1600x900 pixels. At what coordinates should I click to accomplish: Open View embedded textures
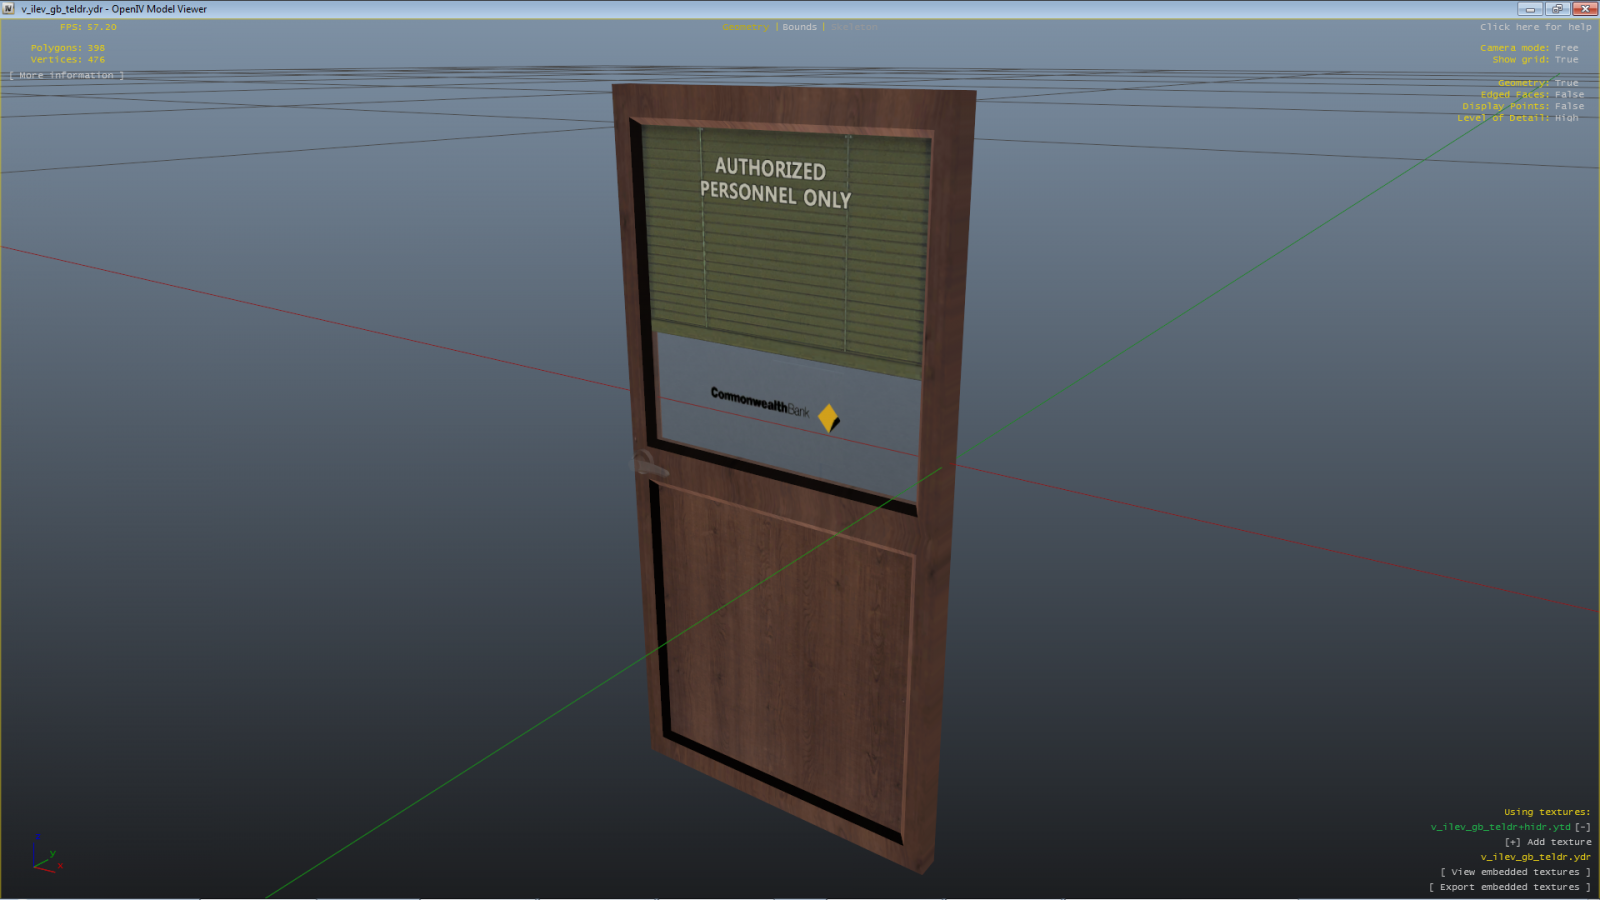[1514, 872]
